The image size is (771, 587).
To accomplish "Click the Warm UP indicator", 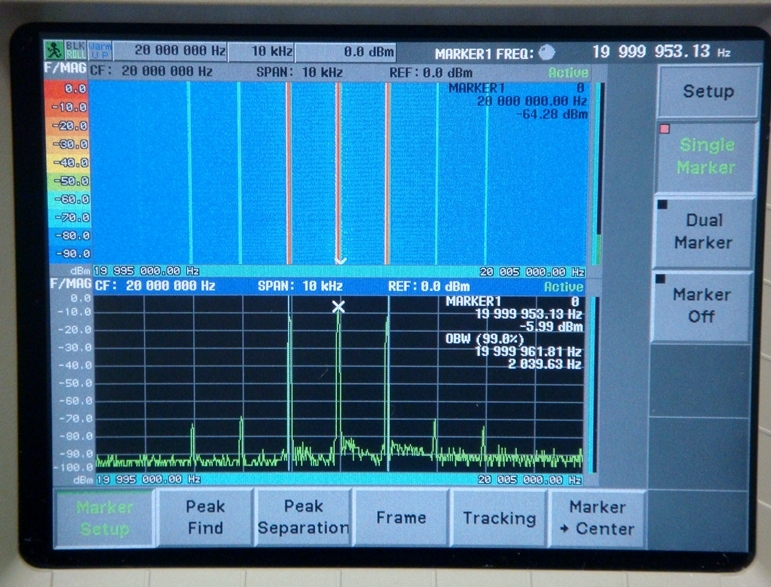I will [100, 51].
